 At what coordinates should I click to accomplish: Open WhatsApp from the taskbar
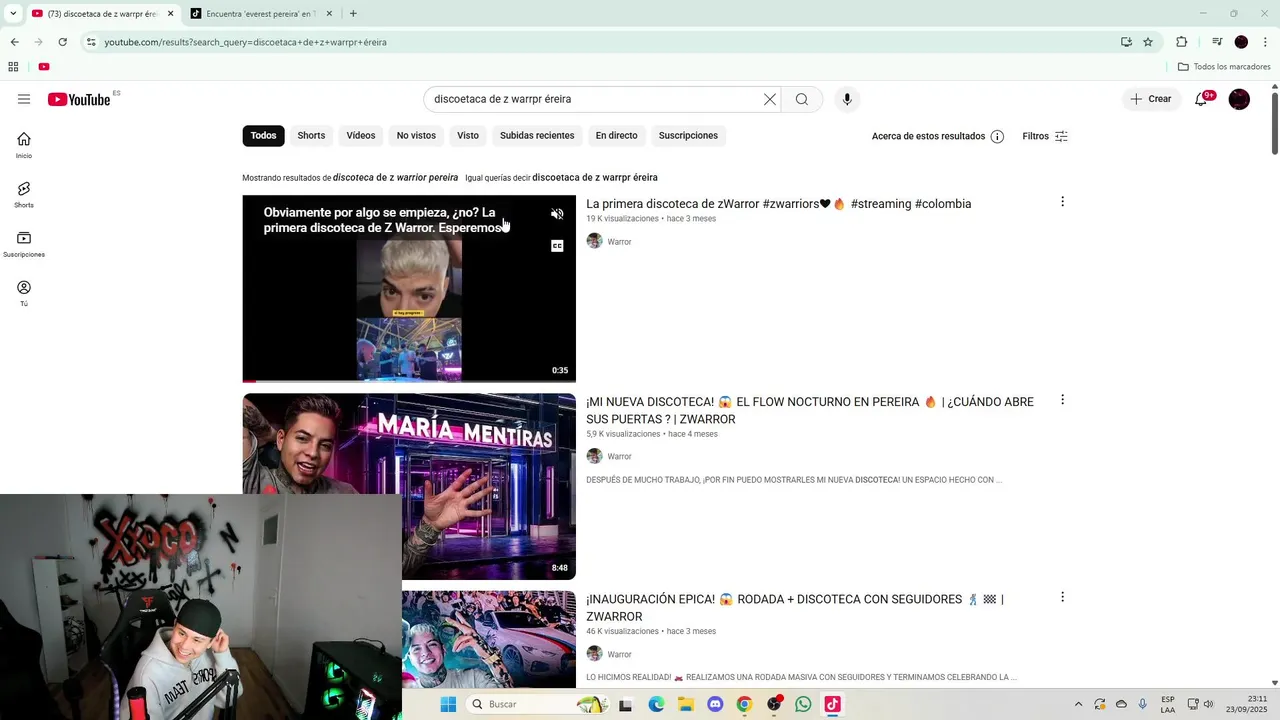(803, 704)
